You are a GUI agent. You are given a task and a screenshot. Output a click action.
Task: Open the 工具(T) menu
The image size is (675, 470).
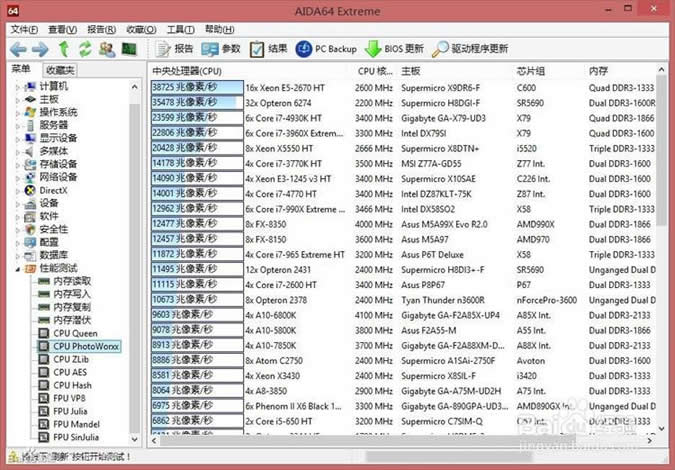point(180,29)
